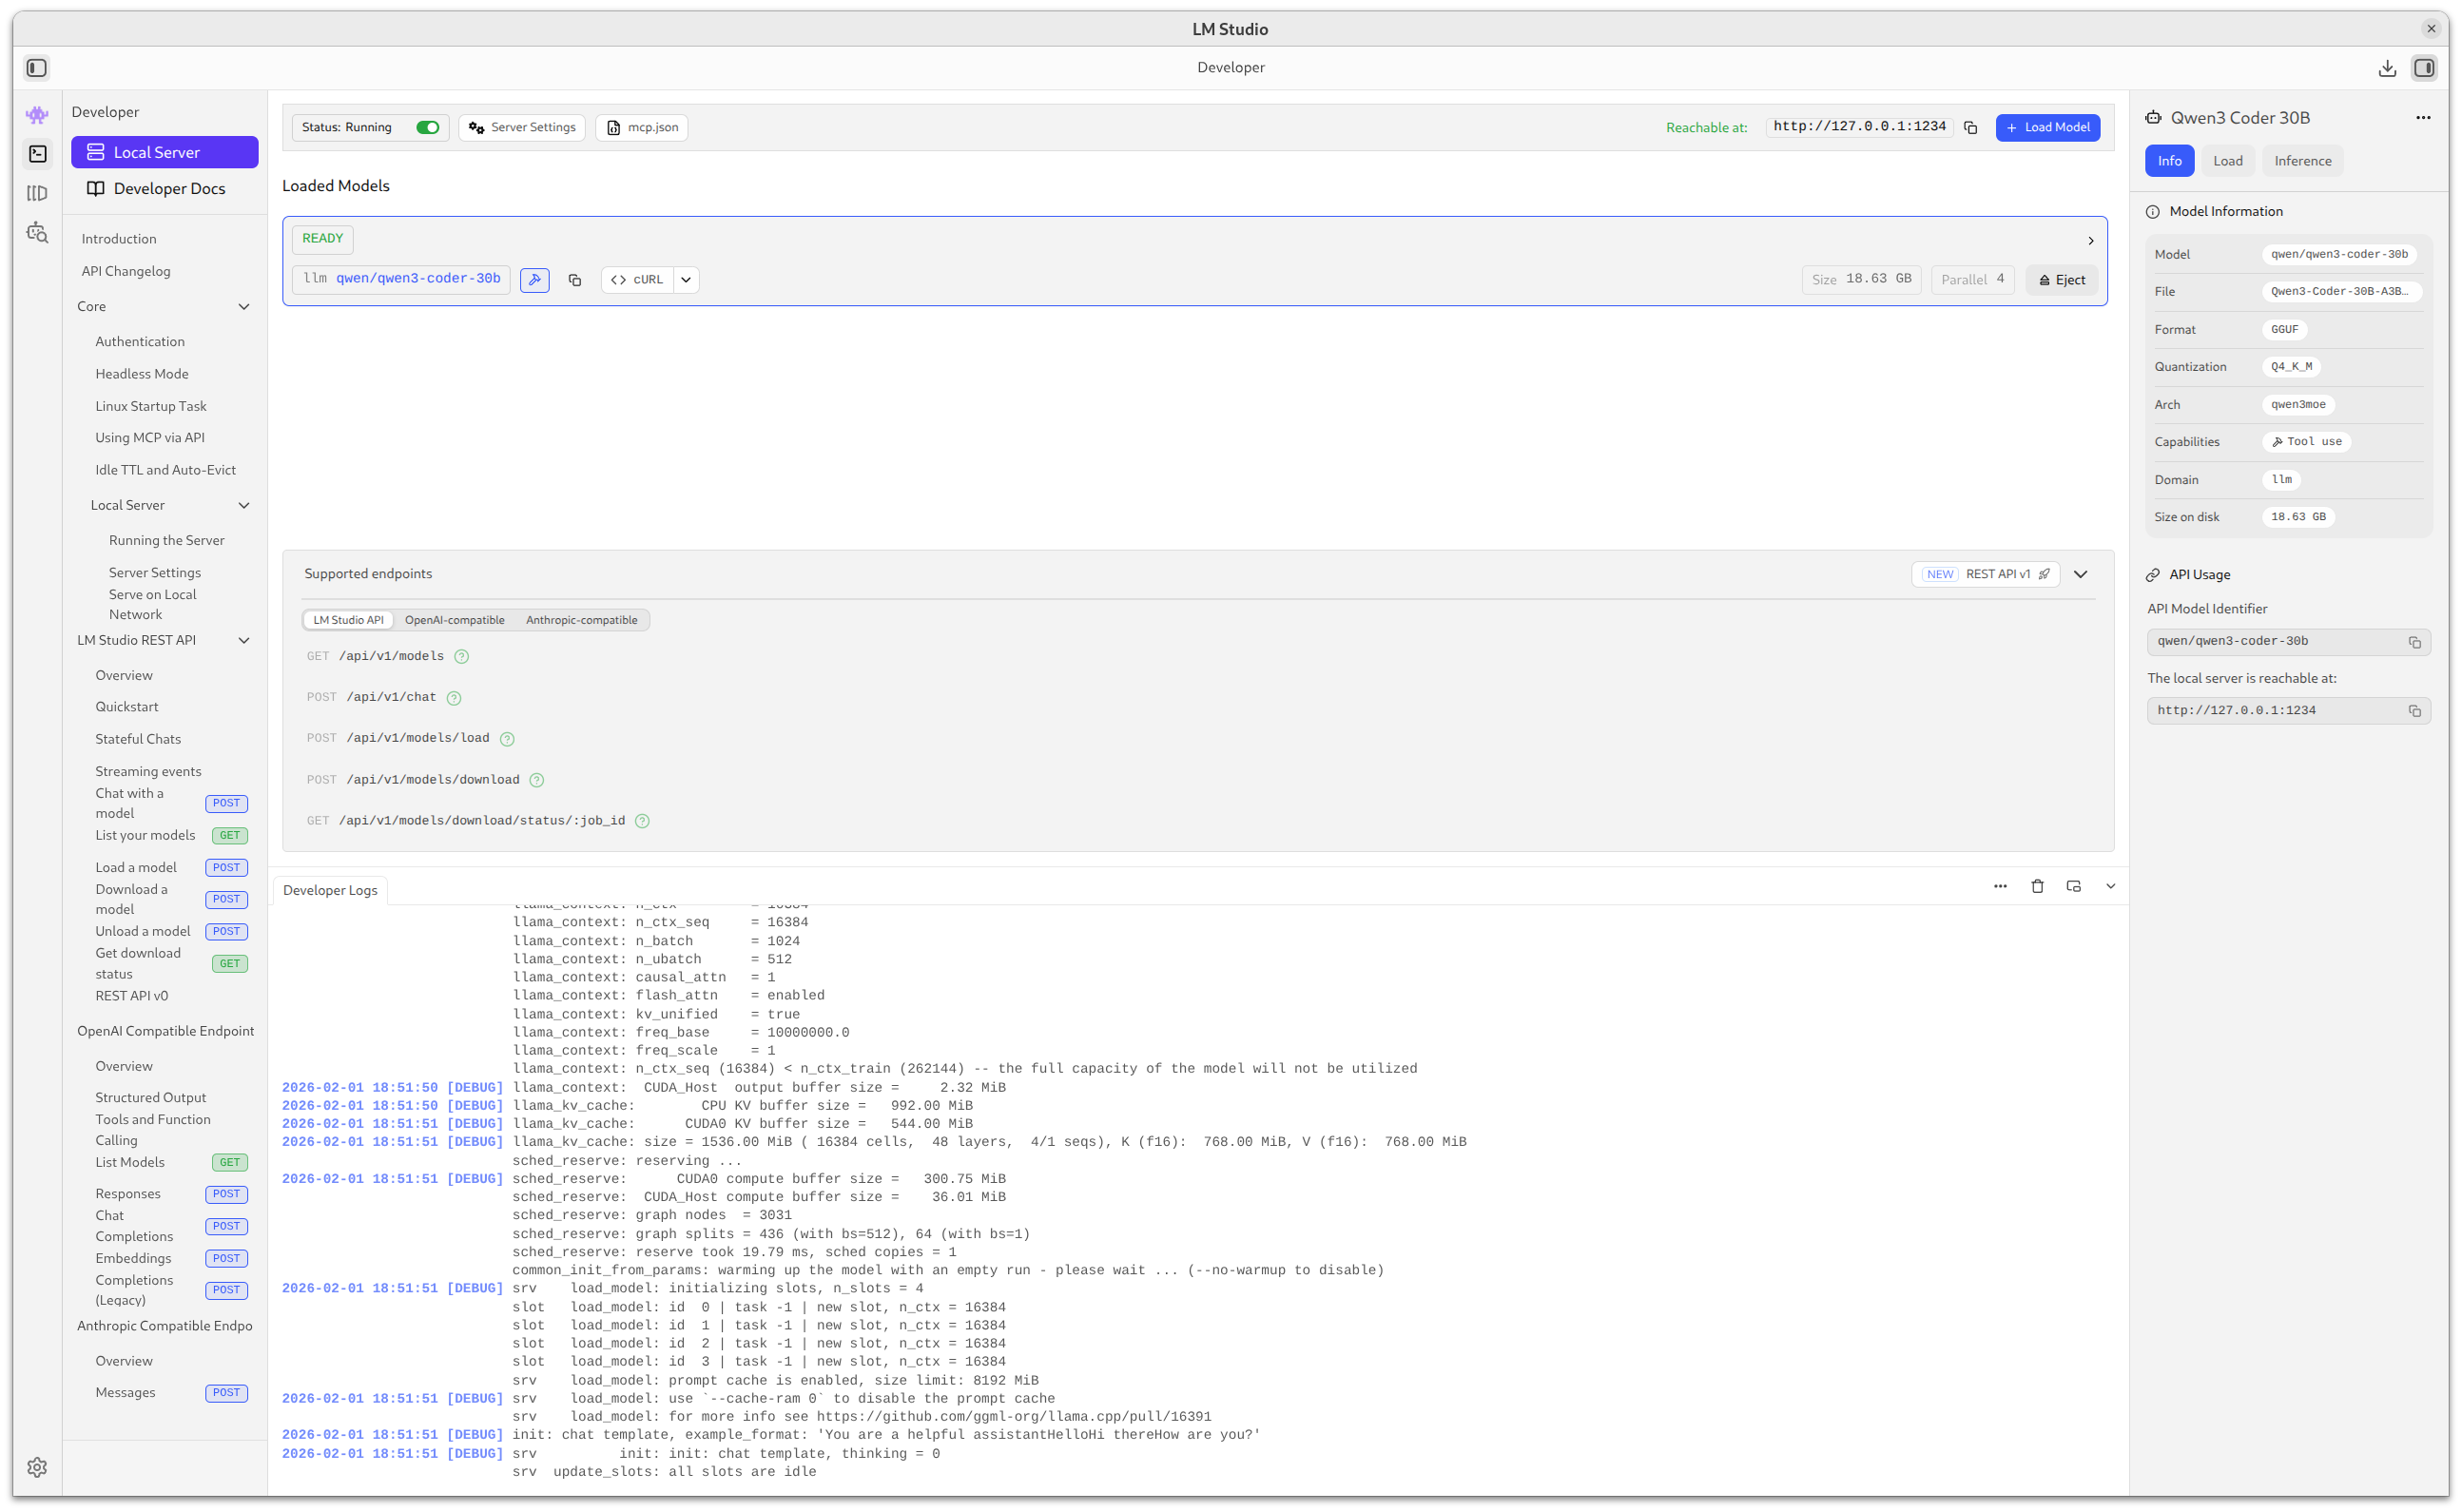Copy the loaded model identifier icon

coord(574,280)
